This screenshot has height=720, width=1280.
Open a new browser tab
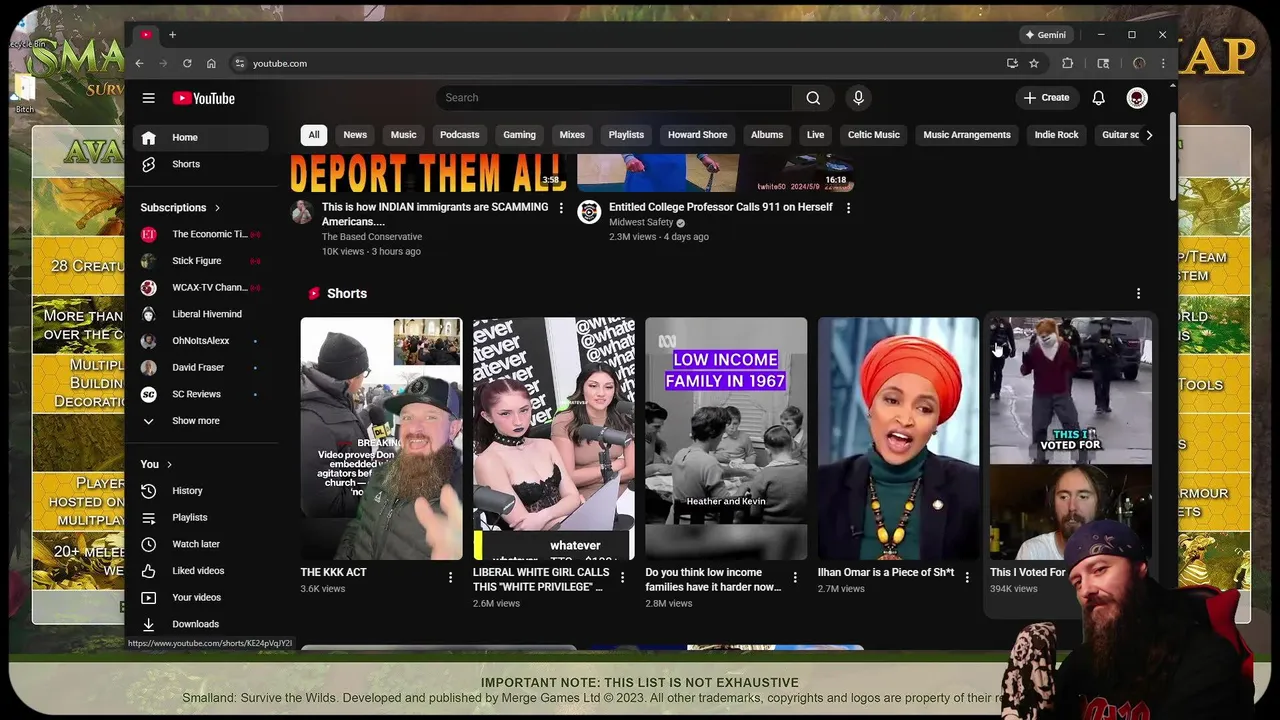click(172, 35)
